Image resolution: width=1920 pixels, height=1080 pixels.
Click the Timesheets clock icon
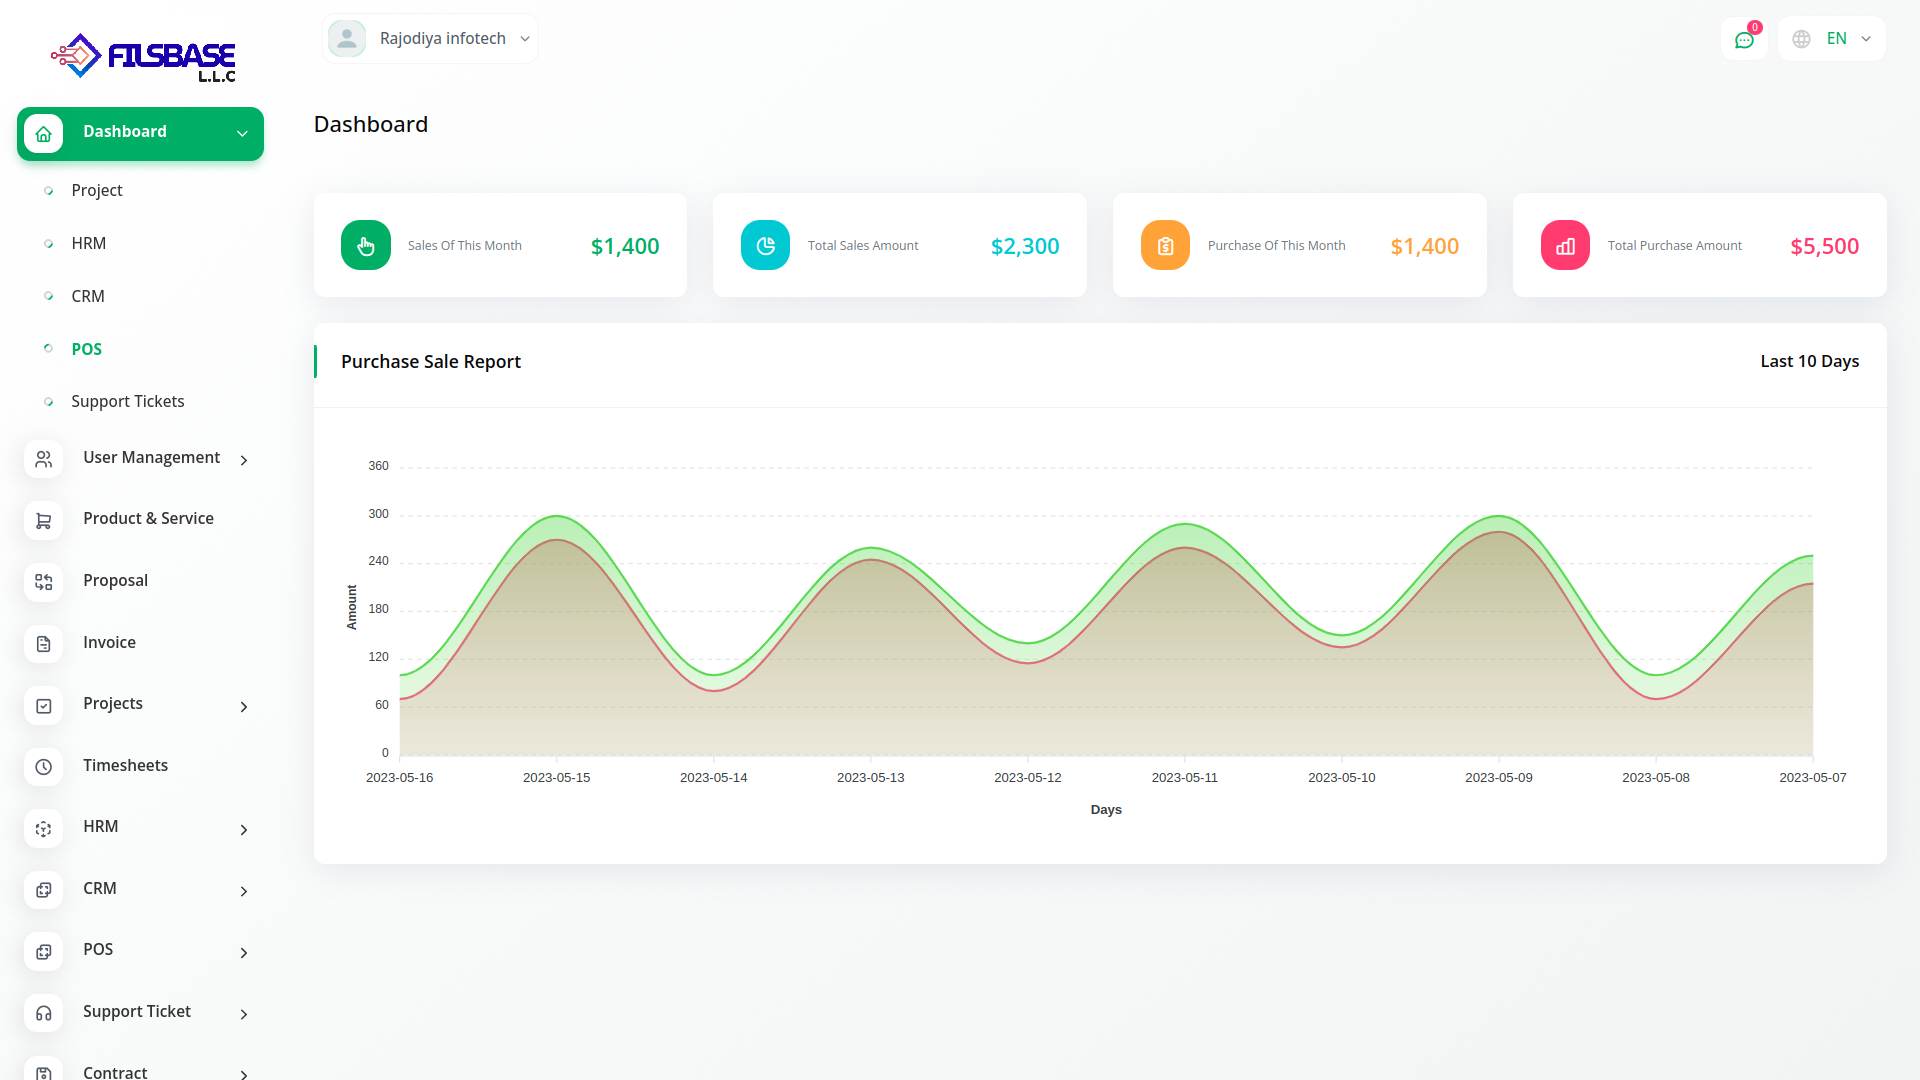pos(44,767)
